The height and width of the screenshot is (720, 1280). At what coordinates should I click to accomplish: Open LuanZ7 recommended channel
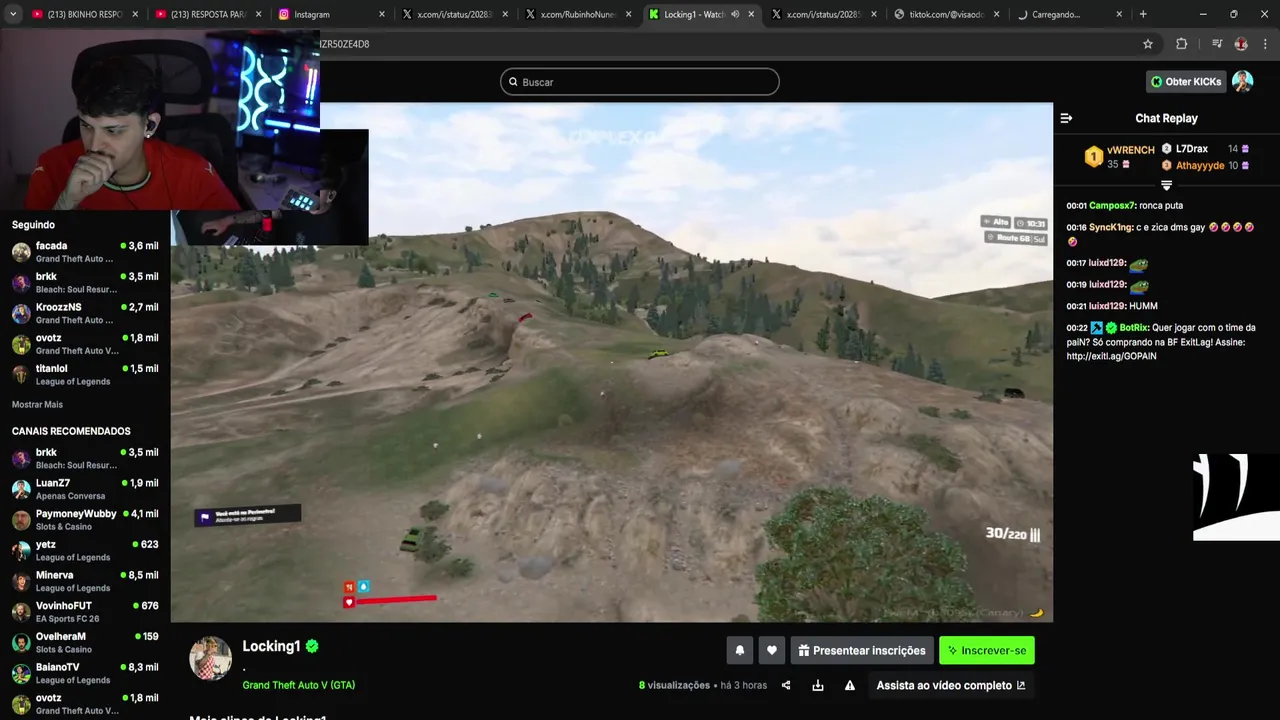pyautogui.click(x=85, y=489)
